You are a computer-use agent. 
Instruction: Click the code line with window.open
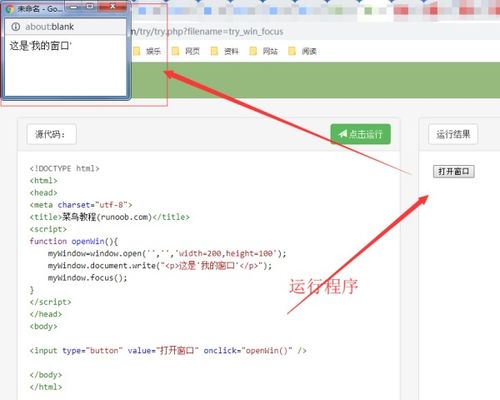click(x=167, y=253)
